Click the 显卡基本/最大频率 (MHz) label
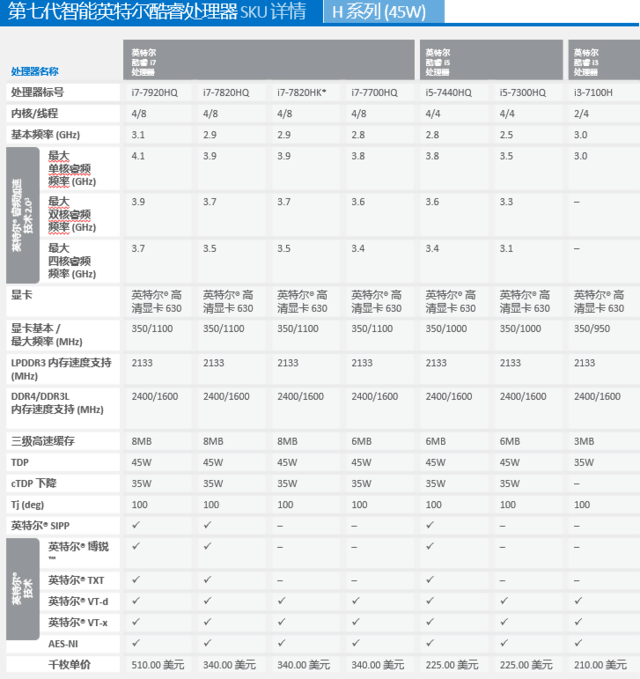 tap(47, 335)
